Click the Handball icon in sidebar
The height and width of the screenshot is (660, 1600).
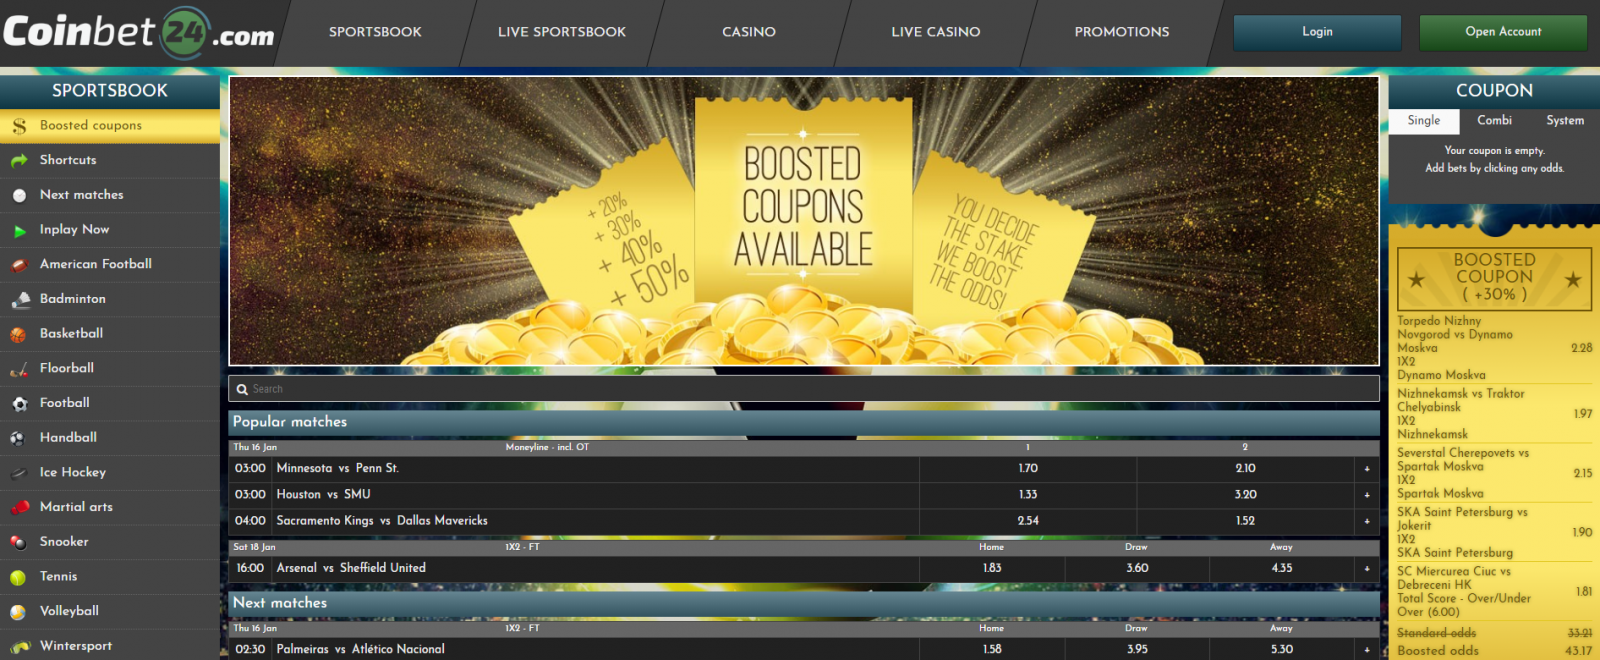[19, 438]
